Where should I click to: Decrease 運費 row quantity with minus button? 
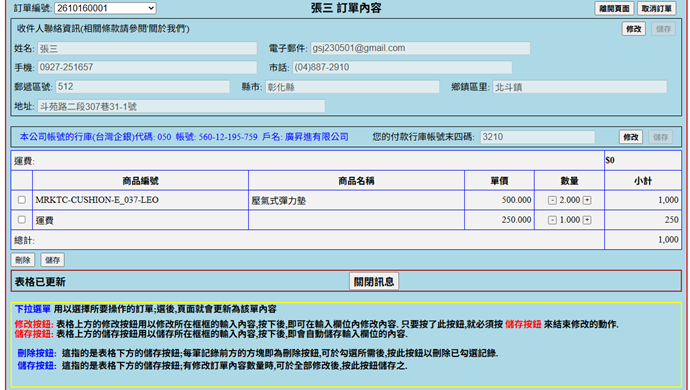click(552, 220)
